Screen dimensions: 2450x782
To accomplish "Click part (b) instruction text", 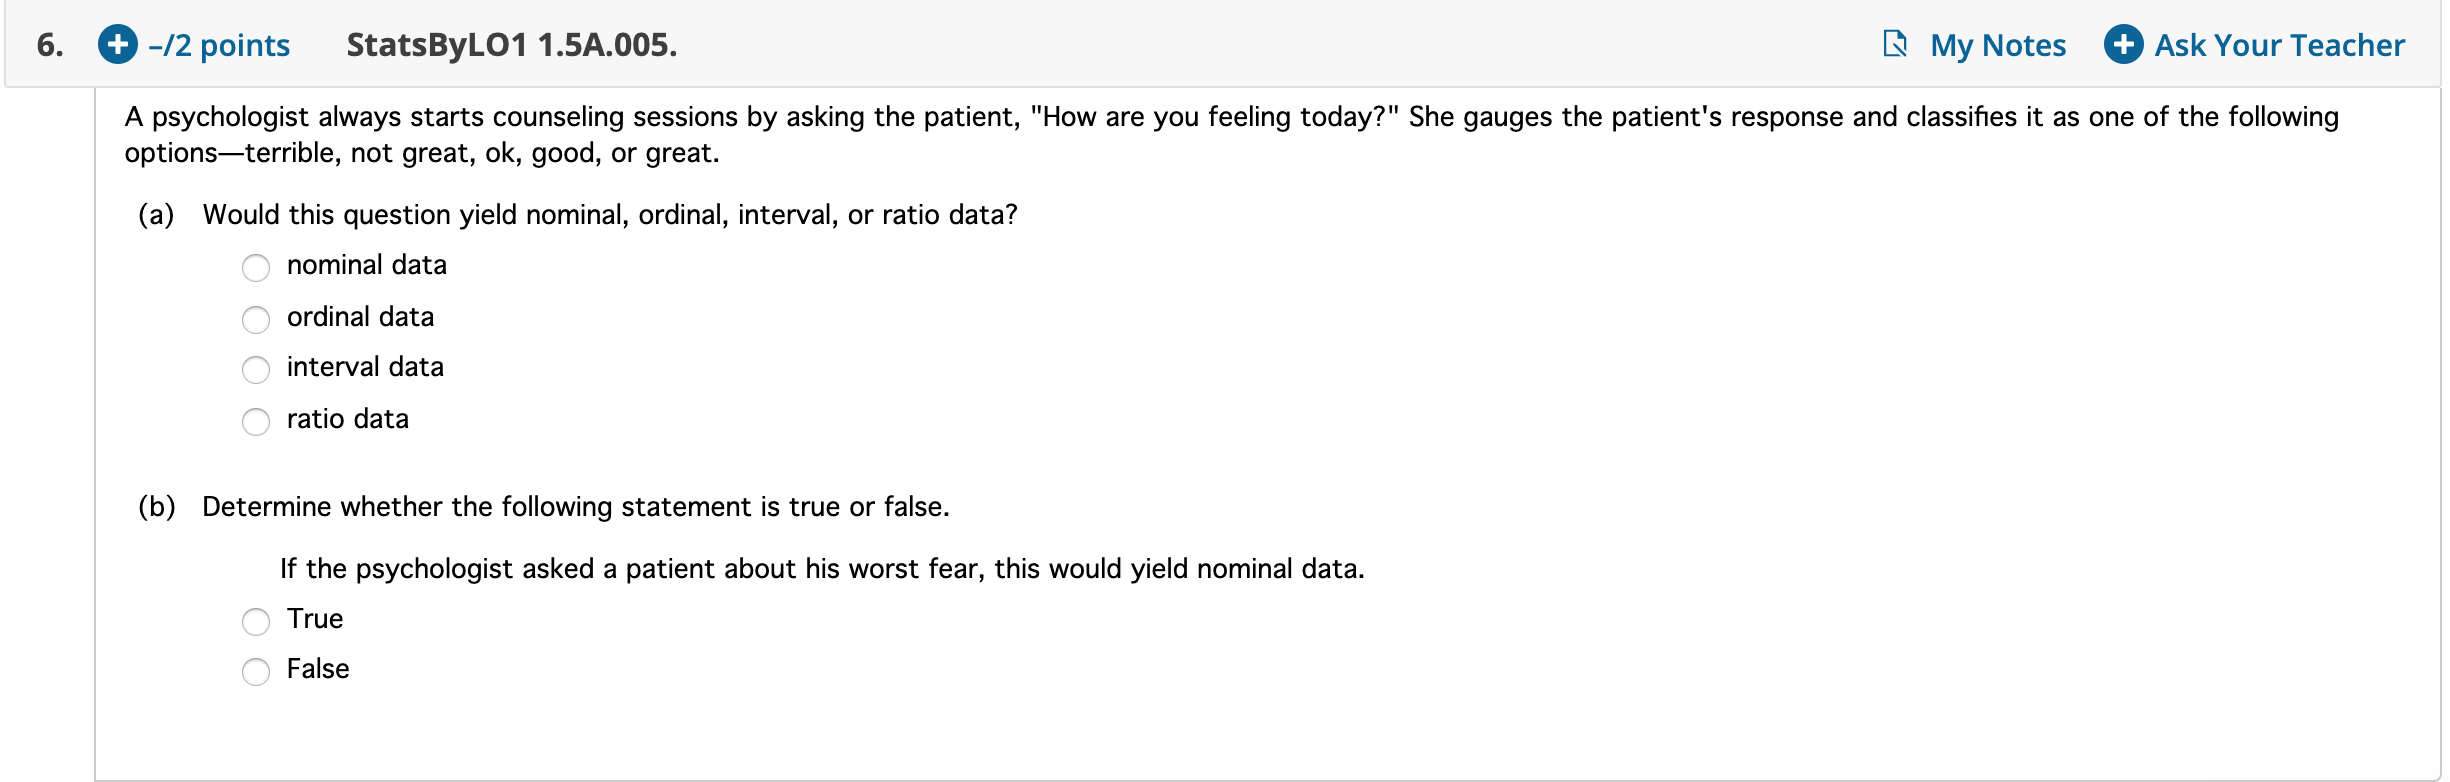I will pos(575,506).
